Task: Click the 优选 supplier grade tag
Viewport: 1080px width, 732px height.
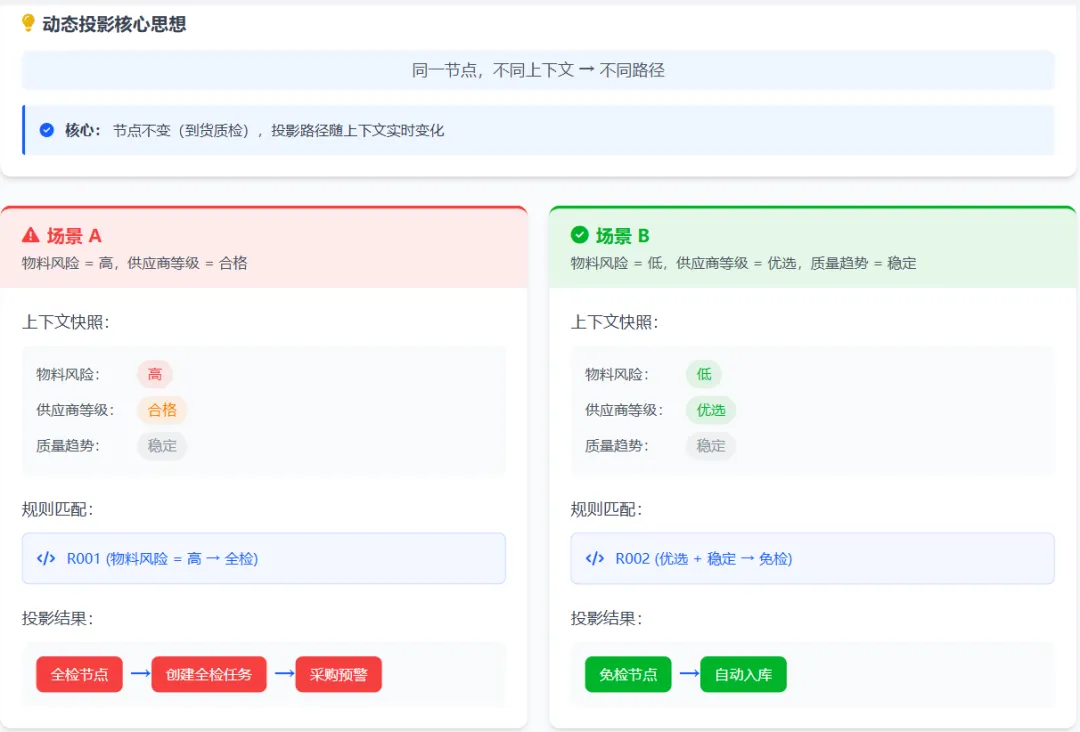Action: [712, 410]
